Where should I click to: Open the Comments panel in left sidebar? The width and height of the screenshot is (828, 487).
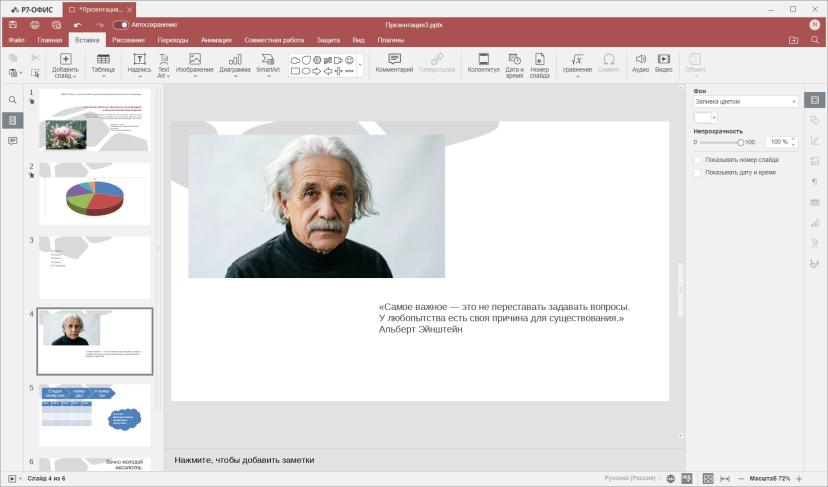tap(13, 141)
